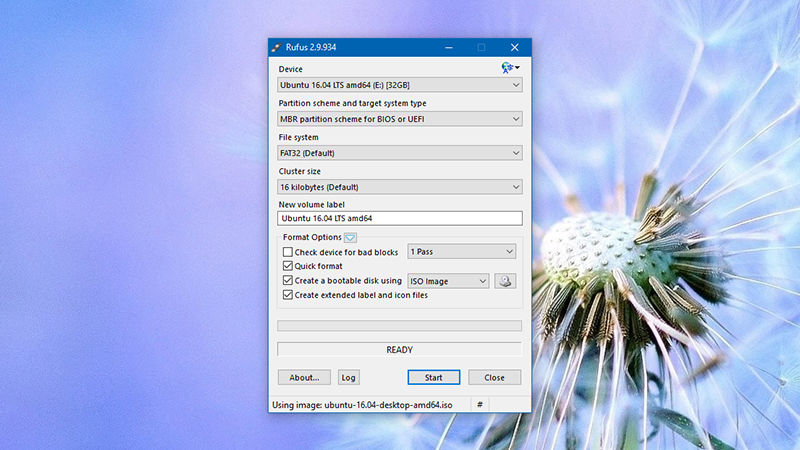Click the New volume label text field
Viewport: 800px width, 450px height.
(399, 218)
